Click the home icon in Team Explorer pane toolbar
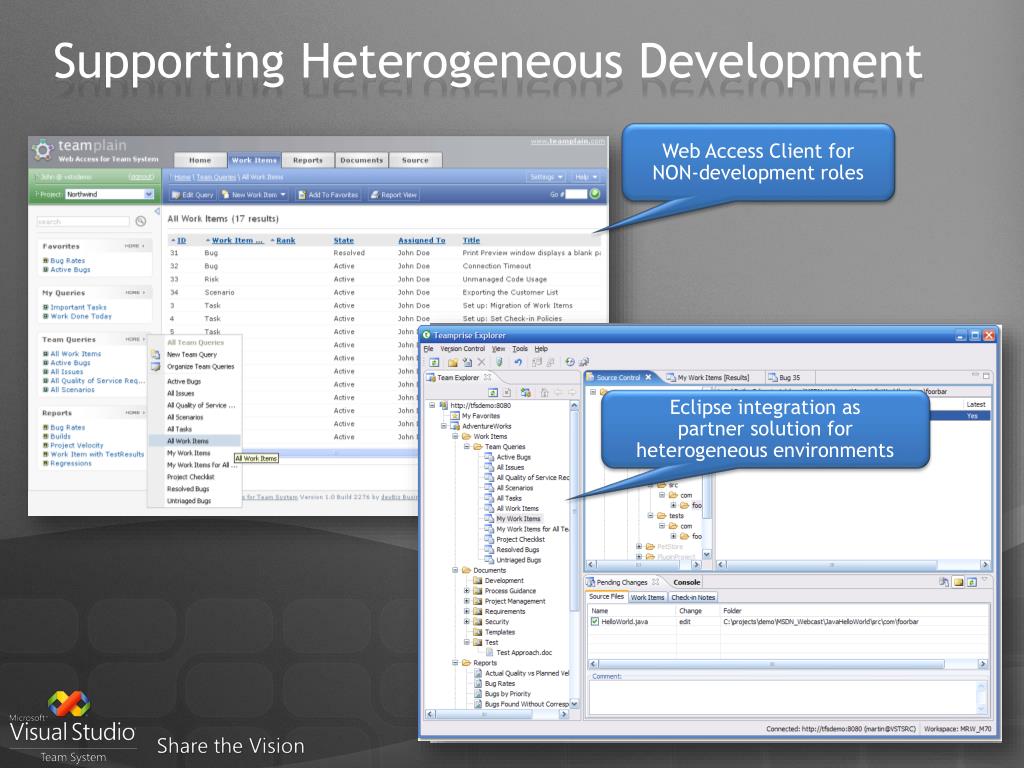The image size is (1024, 768). click(544, 392)
